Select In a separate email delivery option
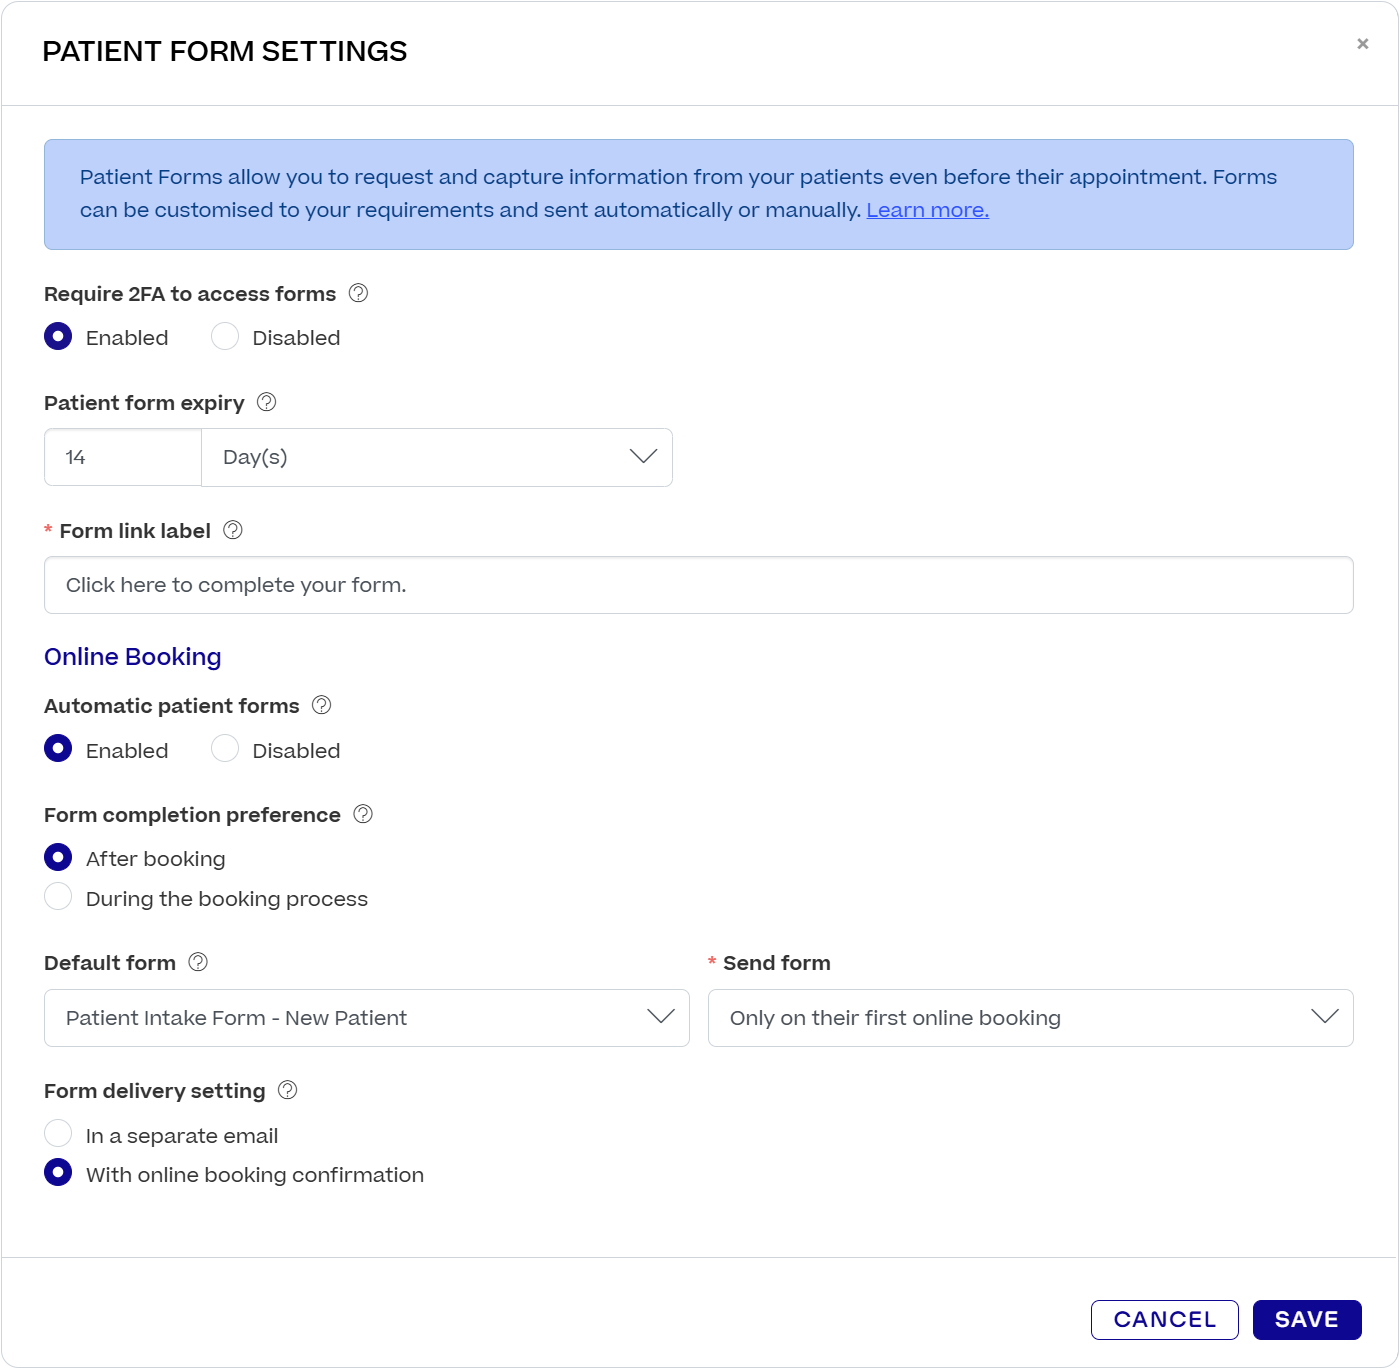 pyautogui.click(x=59, y=1134)
